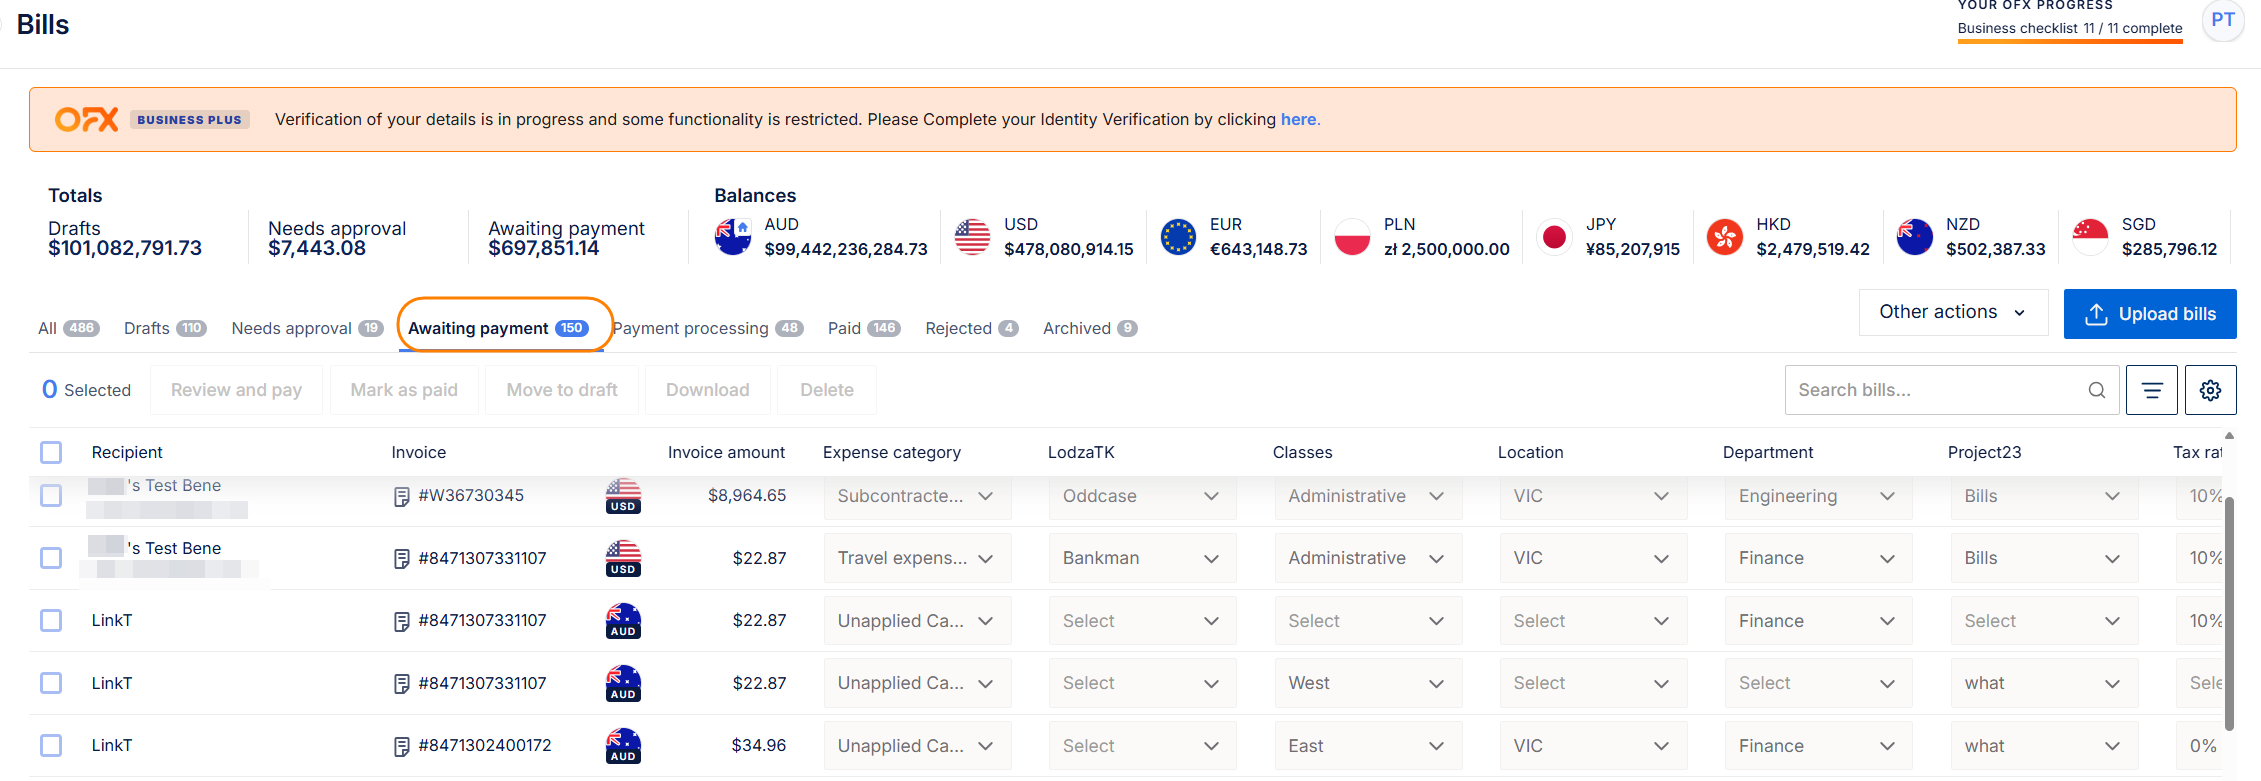
Task: Expand the Other actions dropdown
Action: pyautogui.click(x=1952, y=313)
